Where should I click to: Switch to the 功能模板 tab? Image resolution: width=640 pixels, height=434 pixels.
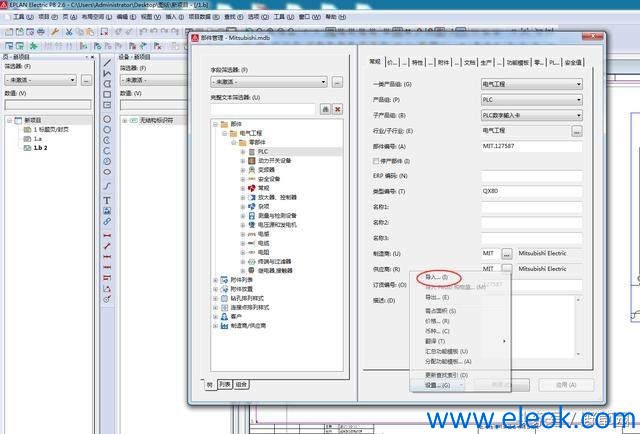518,62
